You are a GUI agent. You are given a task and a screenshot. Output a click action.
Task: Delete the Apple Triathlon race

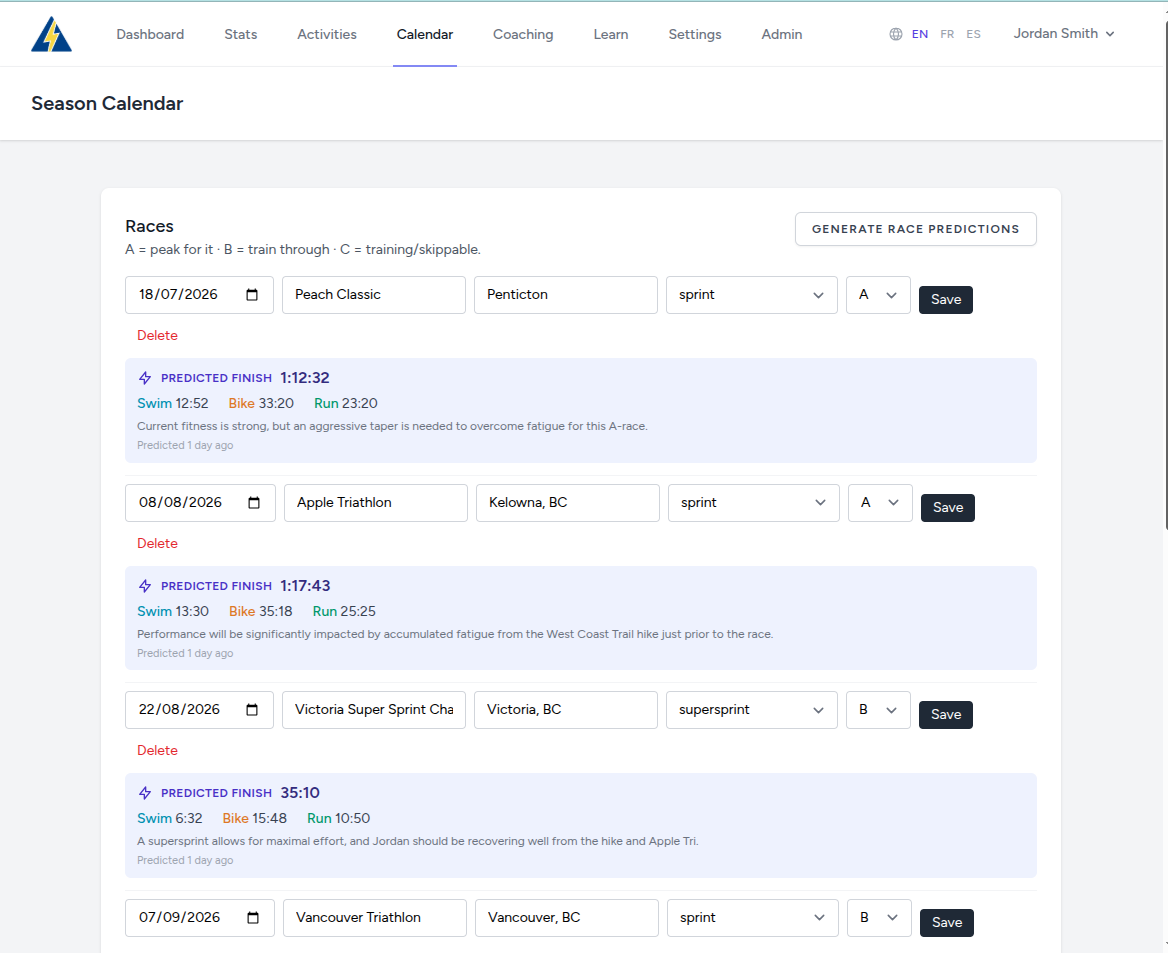(157, 544)
